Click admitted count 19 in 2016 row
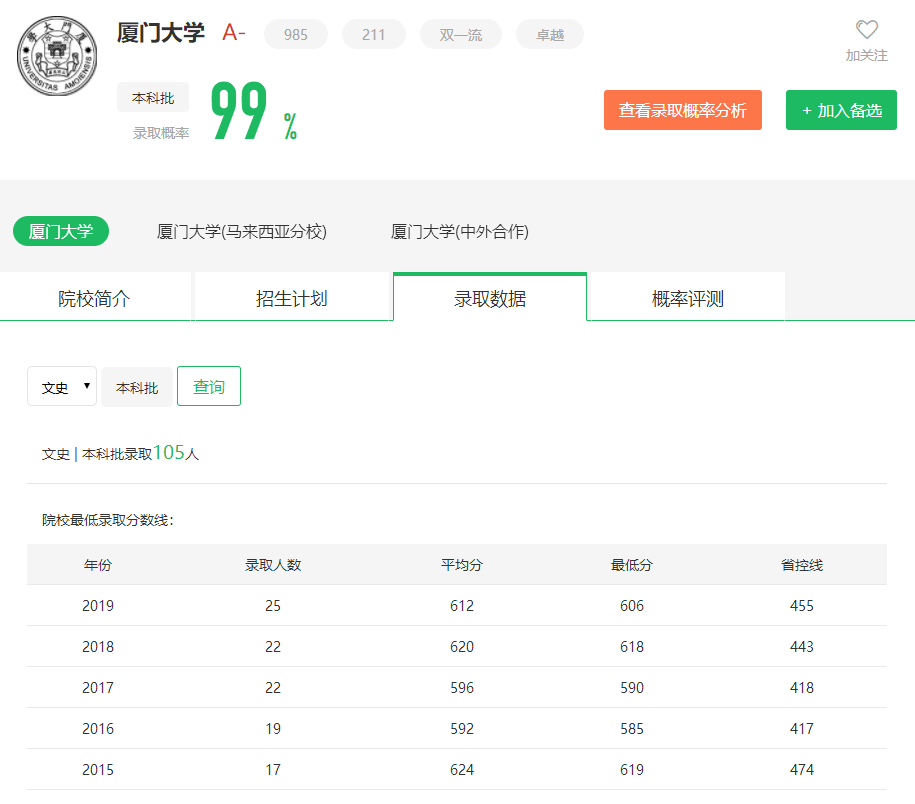Image resolution: width=915 pixels, height=804 pixels. 273,728
